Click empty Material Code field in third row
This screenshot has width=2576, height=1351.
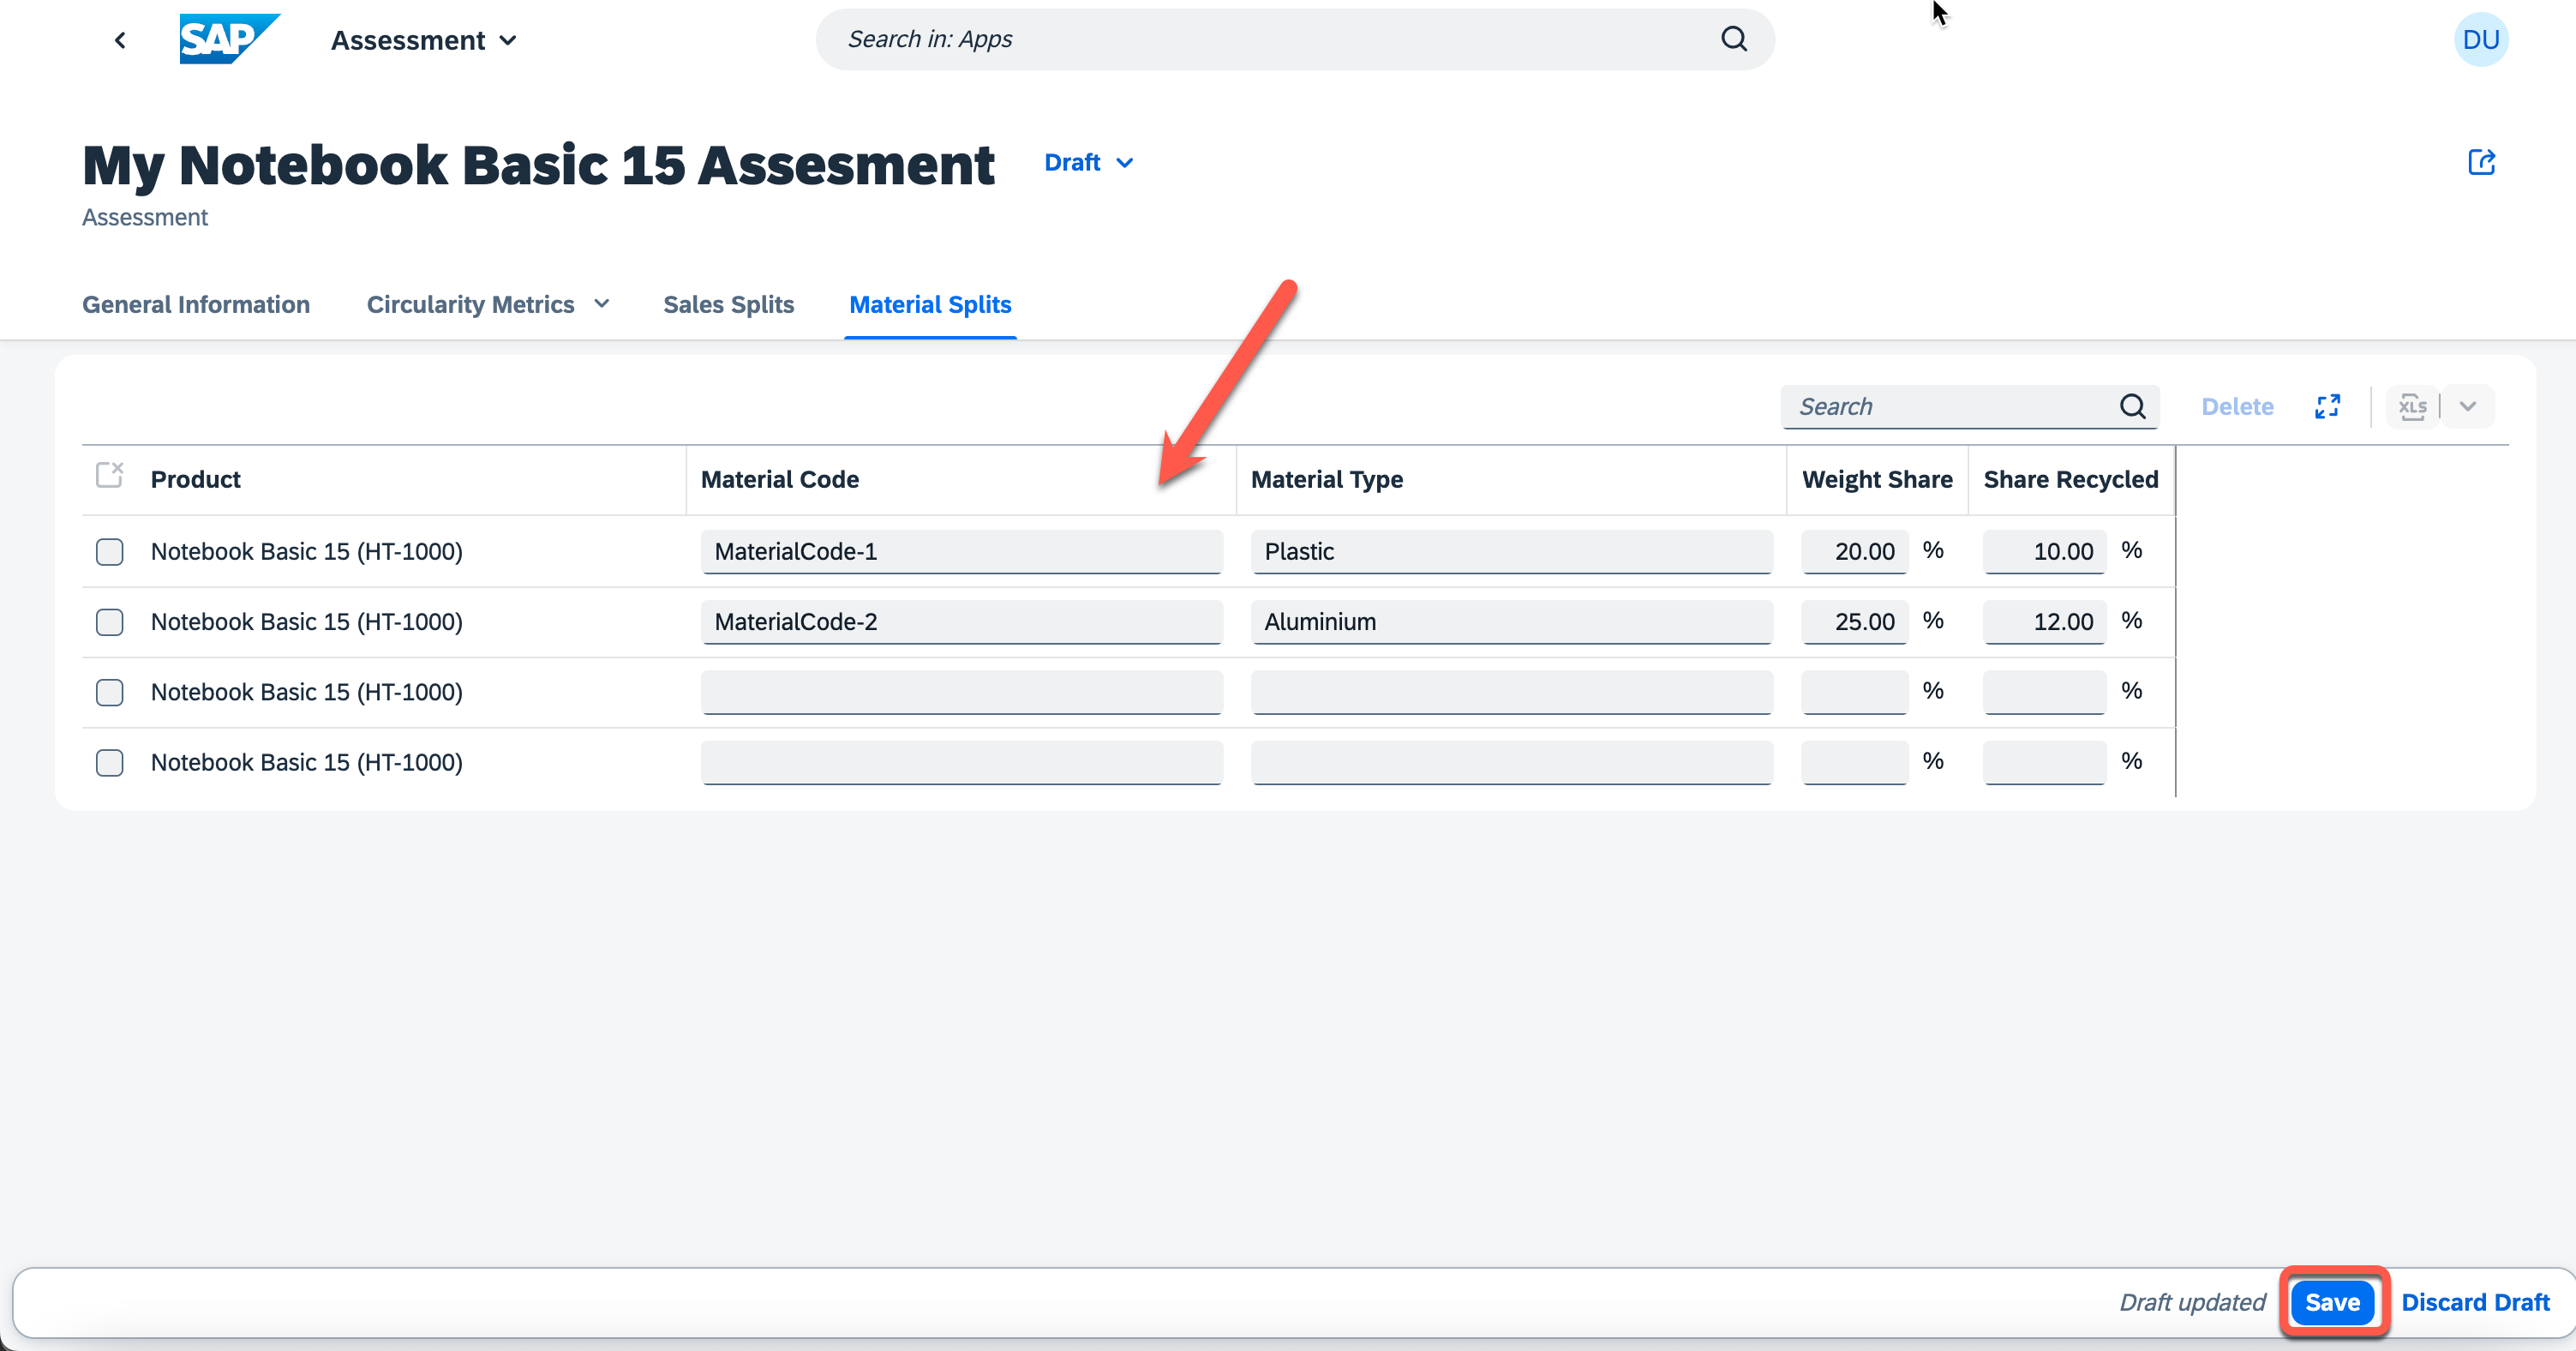click(961, 692)
